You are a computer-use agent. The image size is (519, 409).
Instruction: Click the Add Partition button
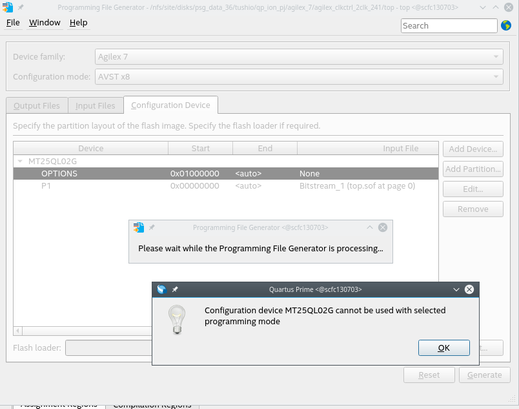coord(473,169)
